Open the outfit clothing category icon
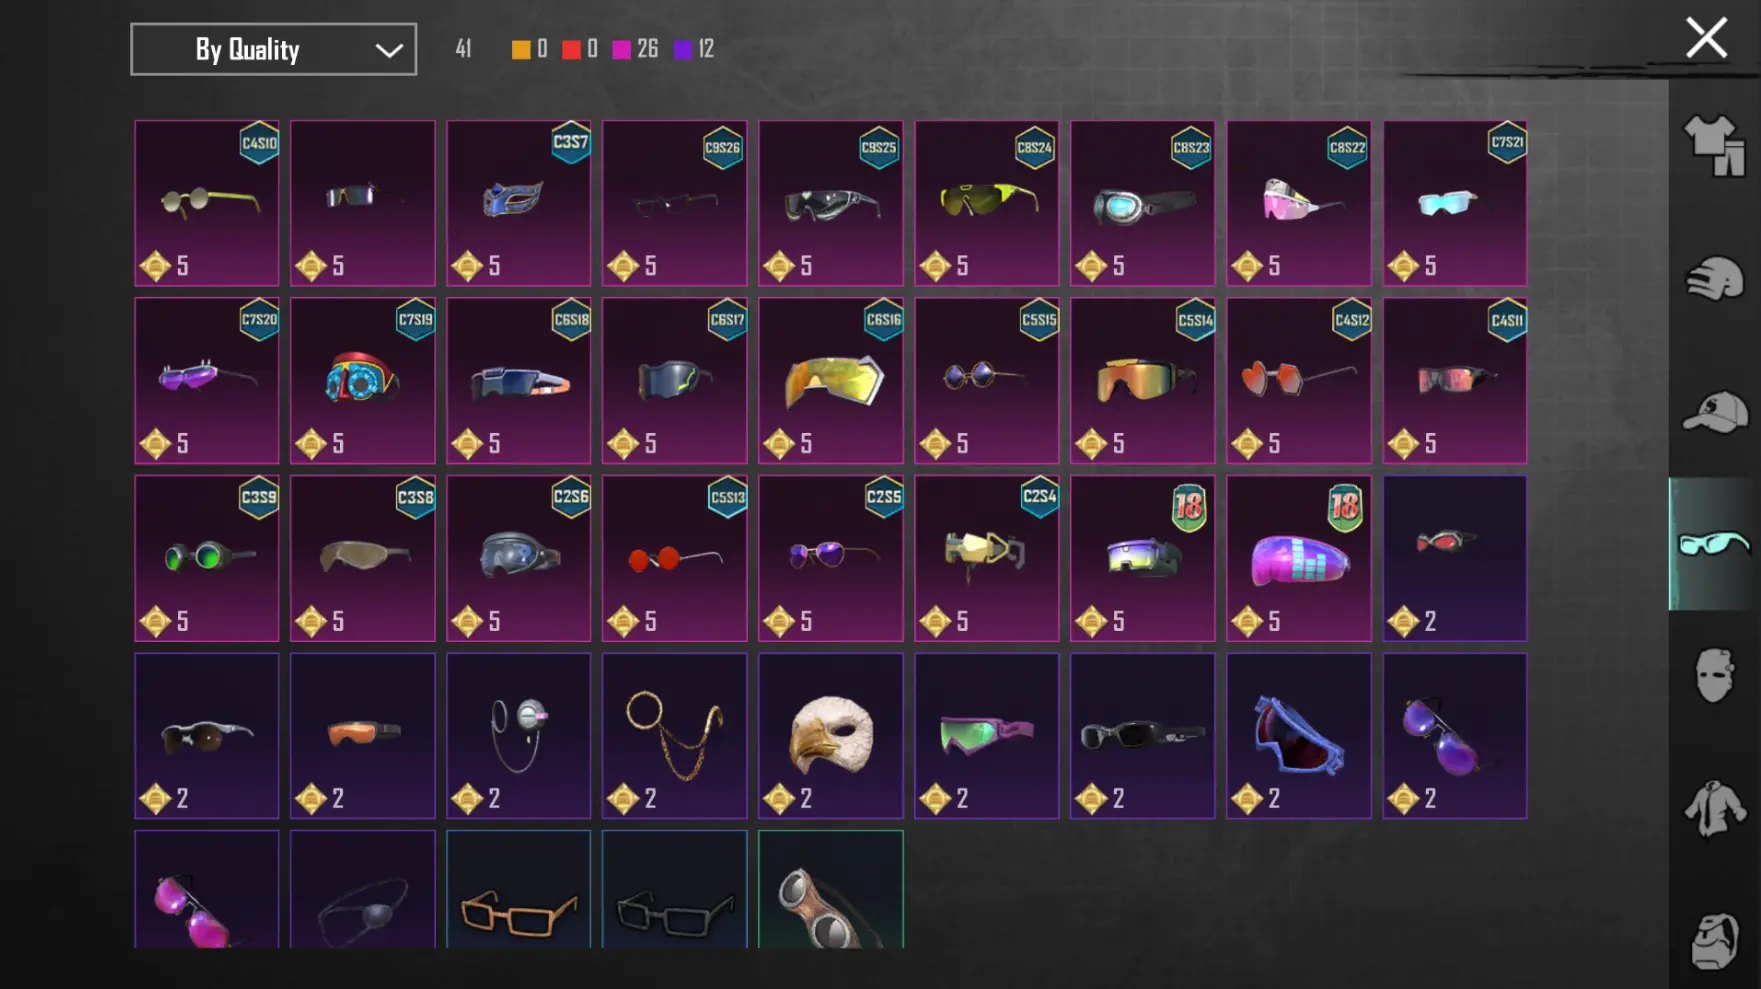Screen dimensions: 1761x989 tap(1714, 146)
